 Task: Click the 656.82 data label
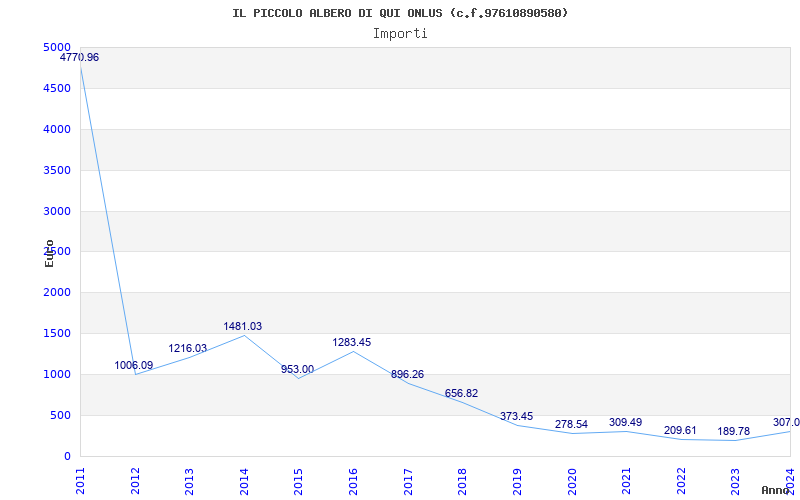462,393
